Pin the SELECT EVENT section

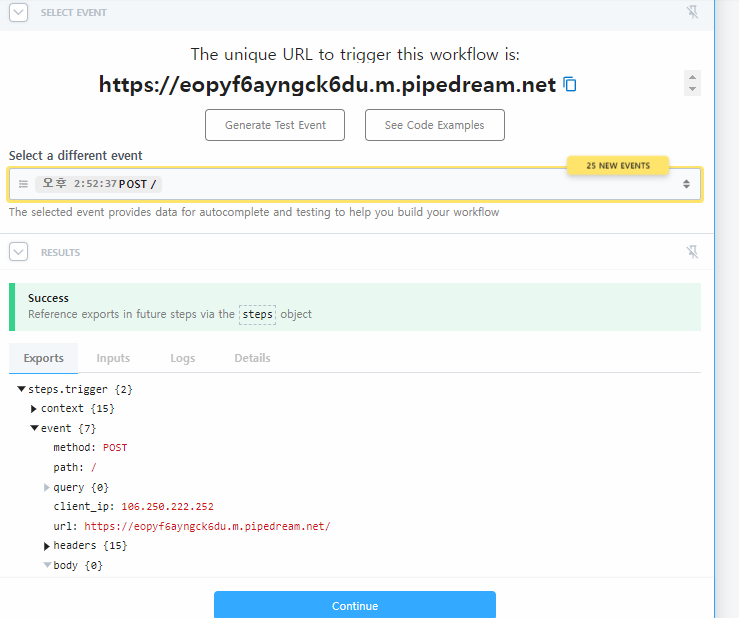coord(692,12)
